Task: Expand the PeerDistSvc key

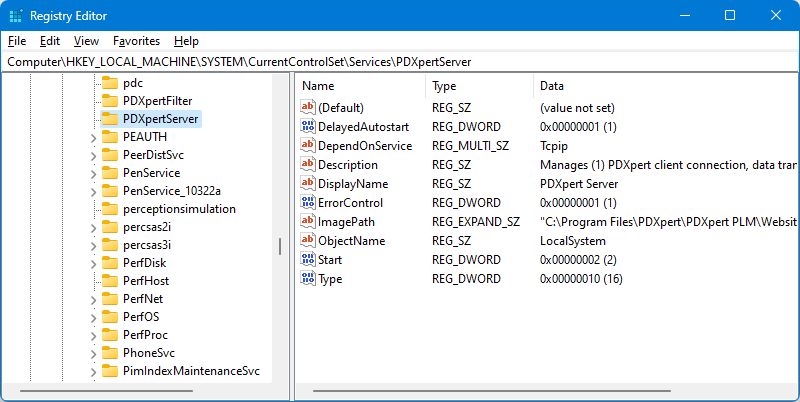Action: click(93, 156)
